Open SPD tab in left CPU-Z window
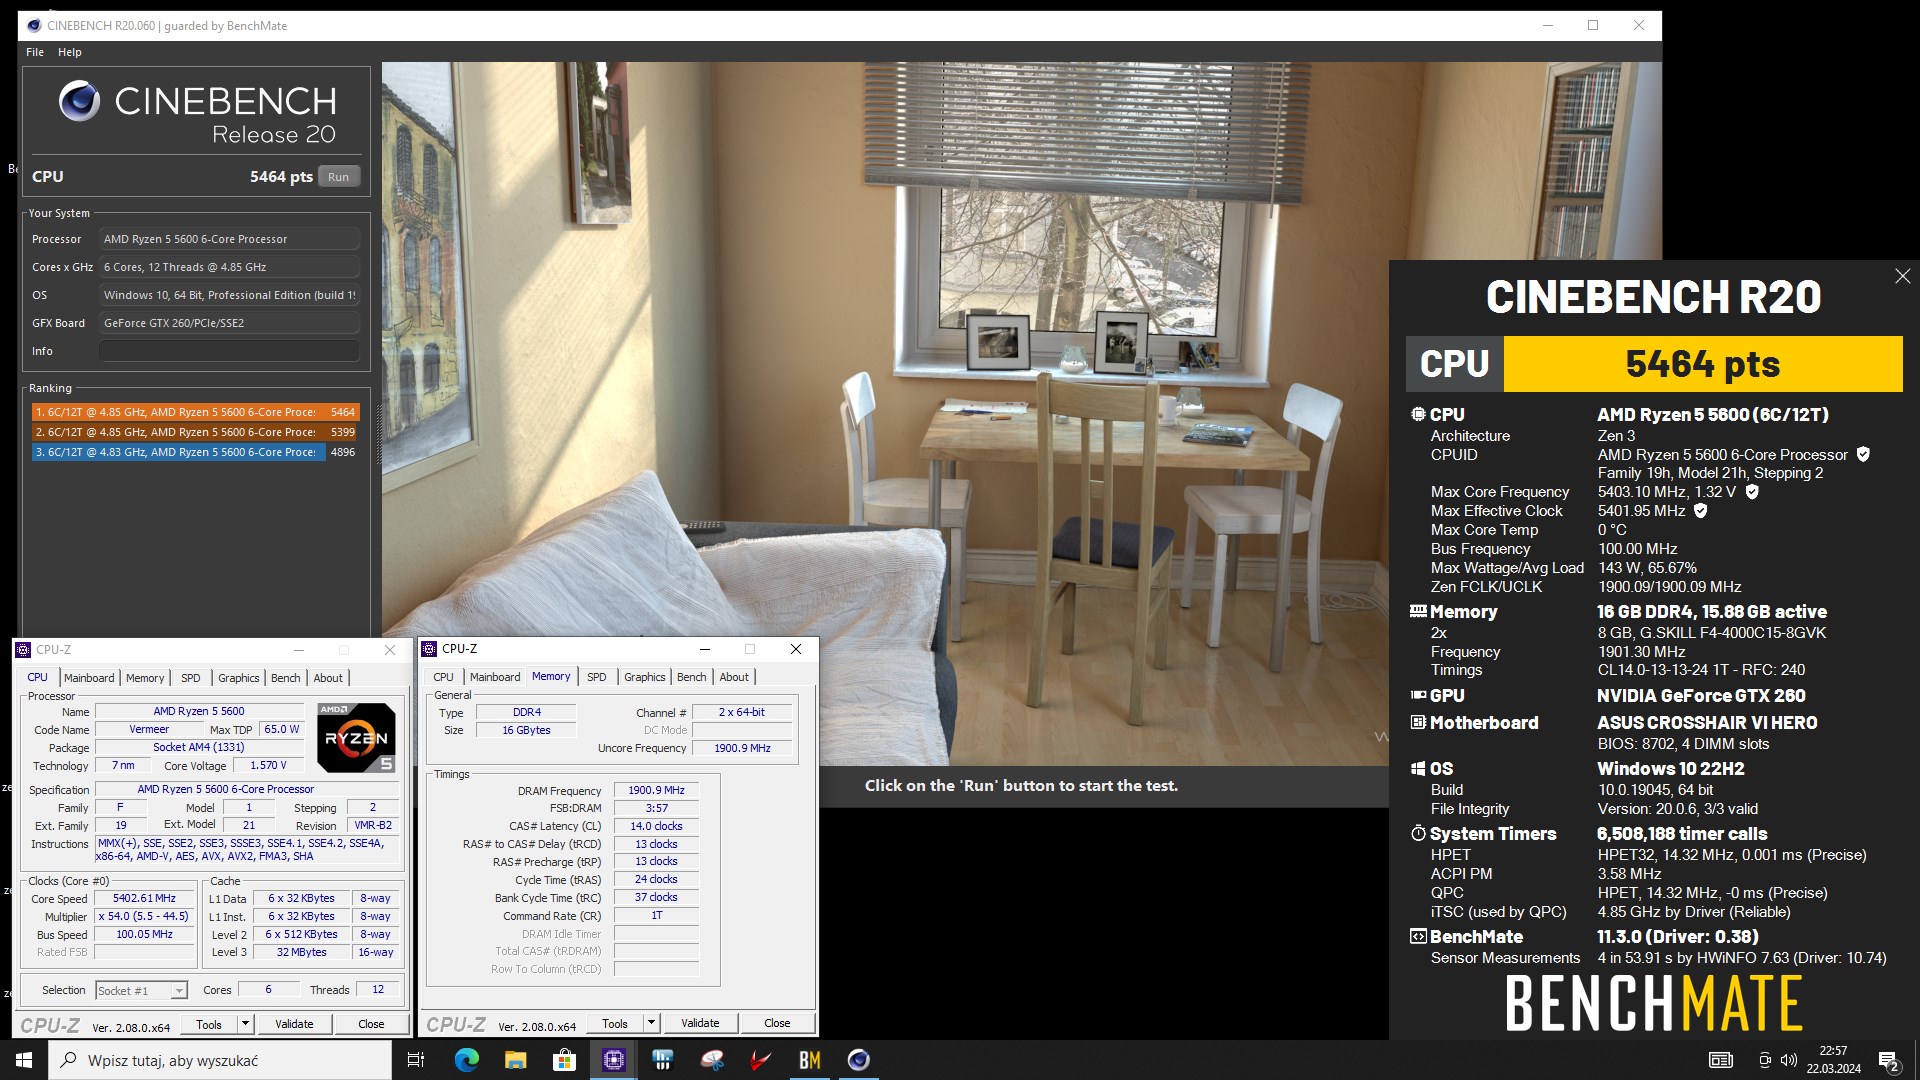 point(191,678)
